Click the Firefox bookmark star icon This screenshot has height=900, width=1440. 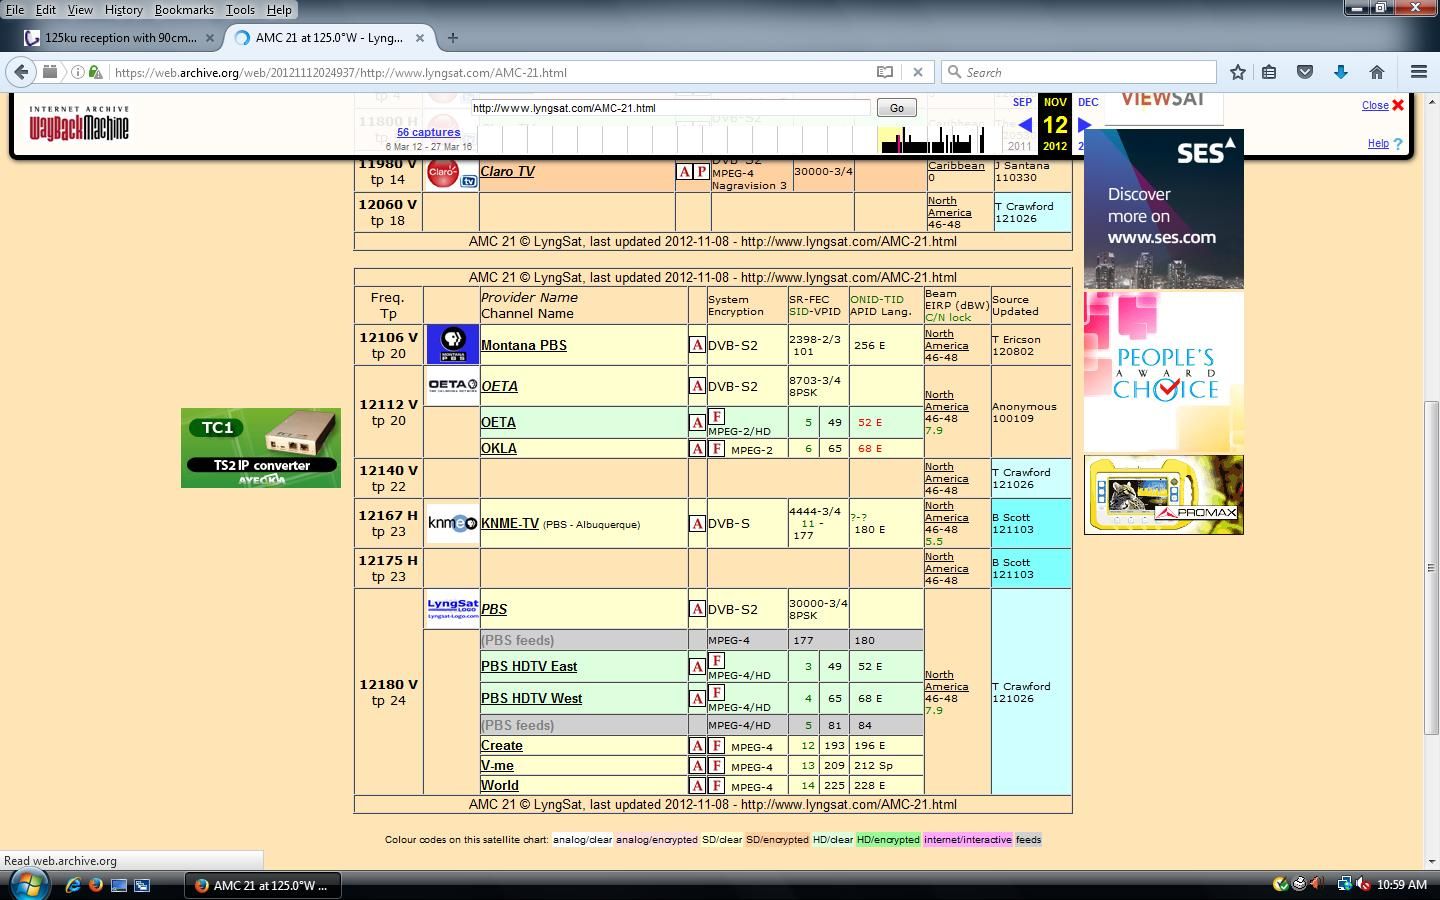1238,72
